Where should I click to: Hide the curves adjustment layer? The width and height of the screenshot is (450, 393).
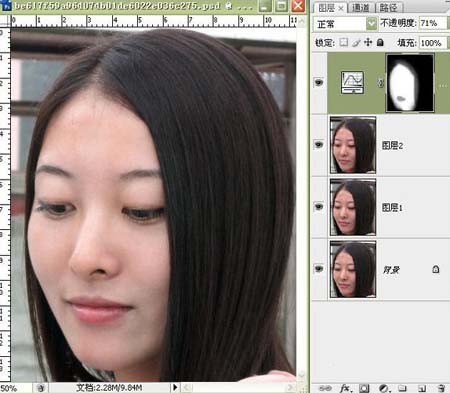click(x=319, y=82)
